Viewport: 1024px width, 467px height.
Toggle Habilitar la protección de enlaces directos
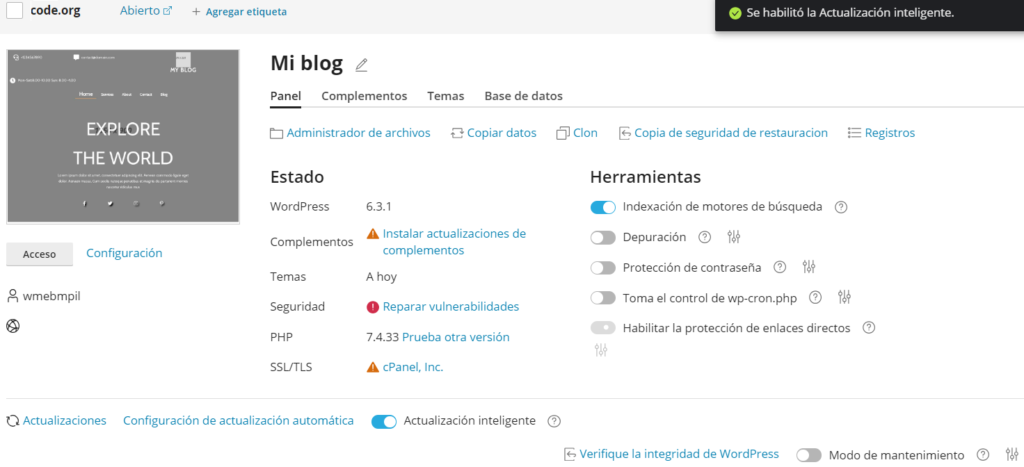pos(603,328)
